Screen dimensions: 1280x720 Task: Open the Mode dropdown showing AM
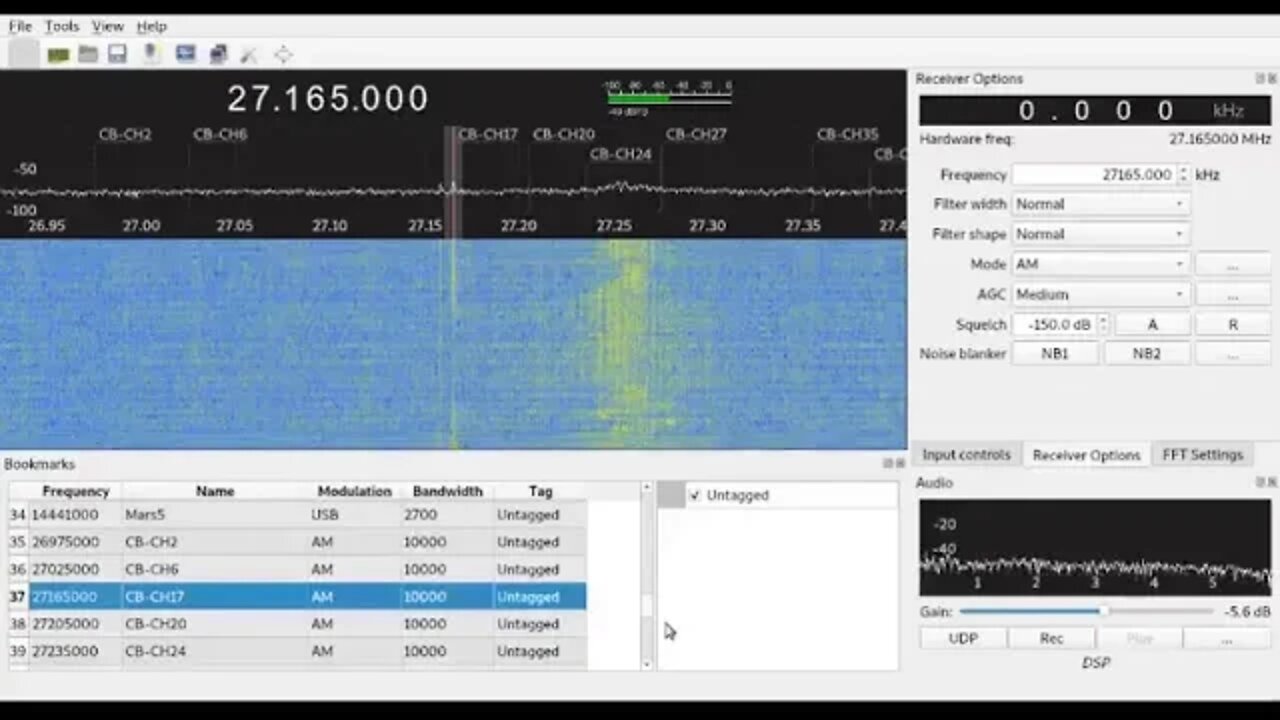1101,264
